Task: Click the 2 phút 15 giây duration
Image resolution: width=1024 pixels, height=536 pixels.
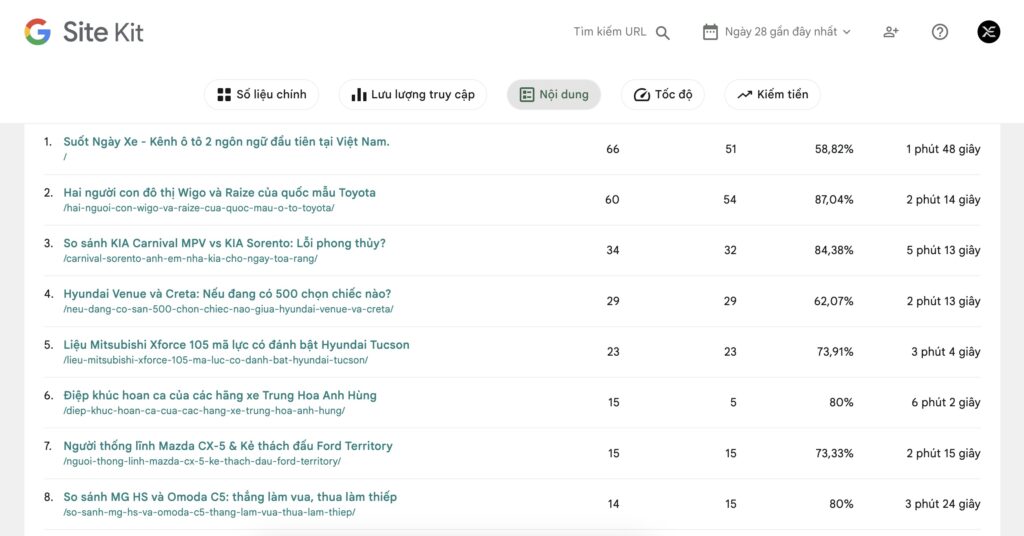Action: pos(943,453)
